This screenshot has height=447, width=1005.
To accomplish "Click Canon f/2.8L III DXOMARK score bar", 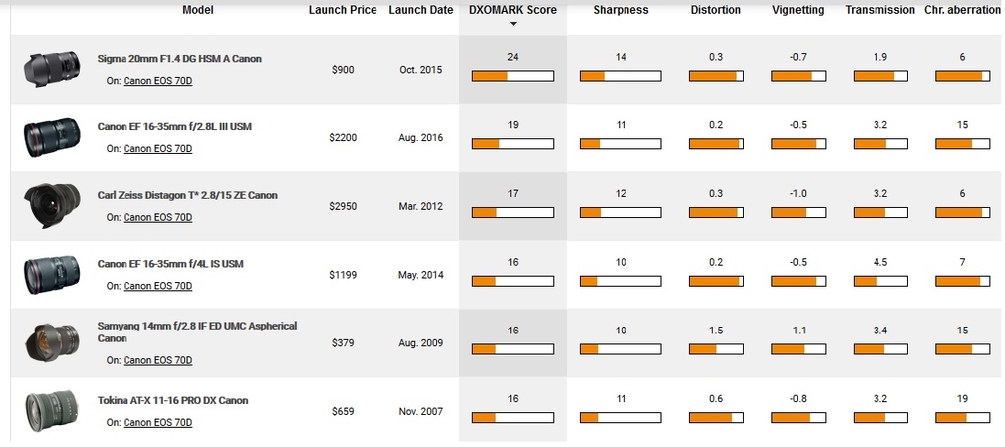I will coord(513,144).
